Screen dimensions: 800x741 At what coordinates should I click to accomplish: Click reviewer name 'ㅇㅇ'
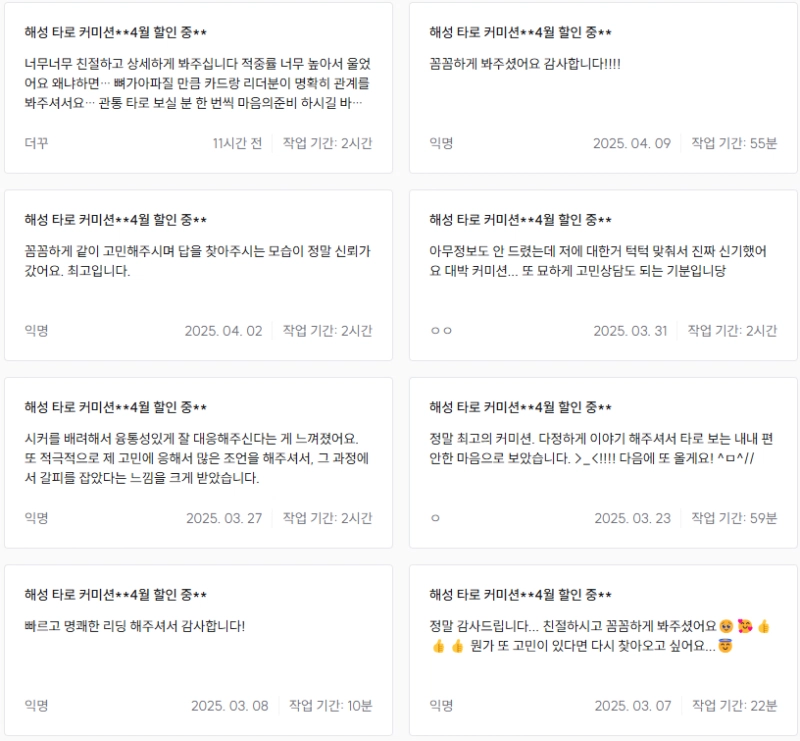tap(441, 331)
